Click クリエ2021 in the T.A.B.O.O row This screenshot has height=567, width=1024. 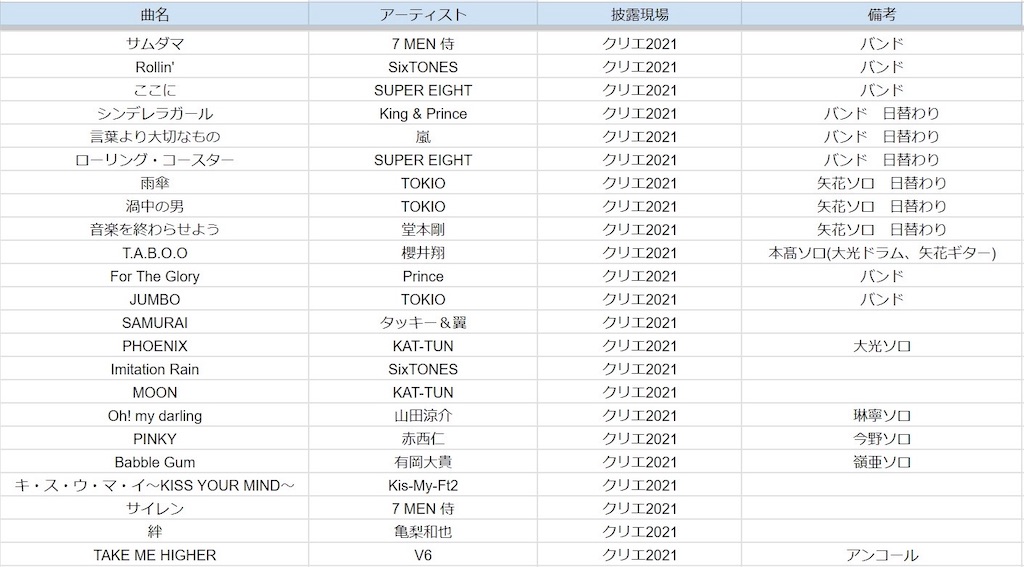pos(639,253)
